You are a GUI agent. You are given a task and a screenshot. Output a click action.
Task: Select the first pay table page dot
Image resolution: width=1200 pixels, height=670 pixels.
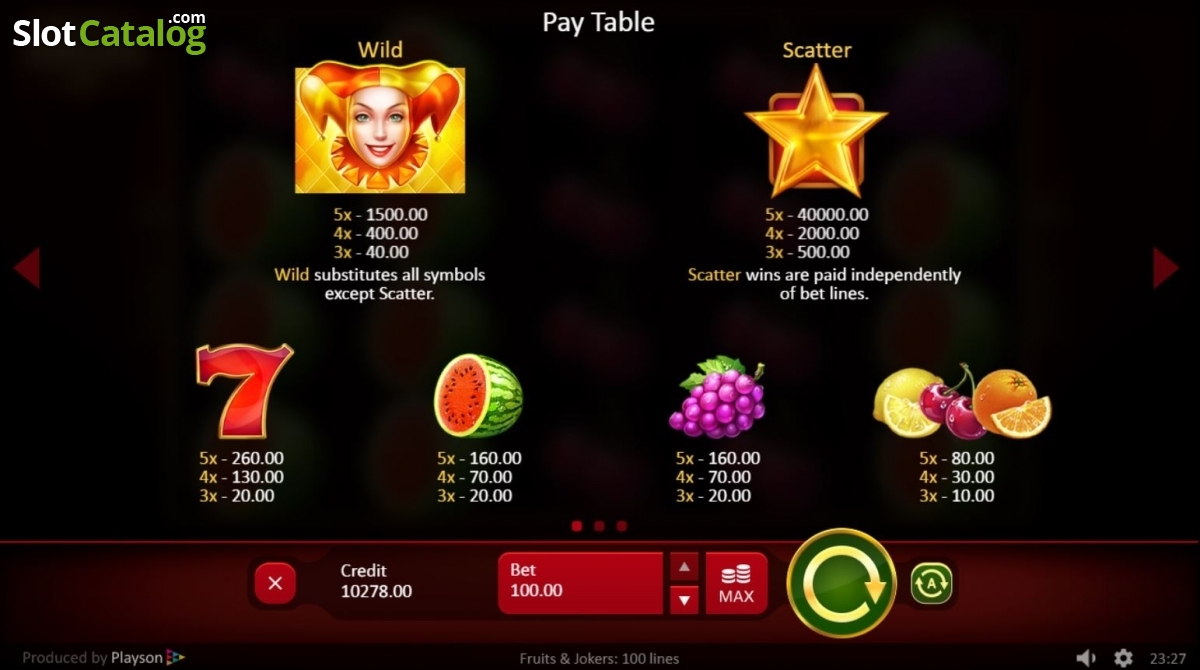577,526
